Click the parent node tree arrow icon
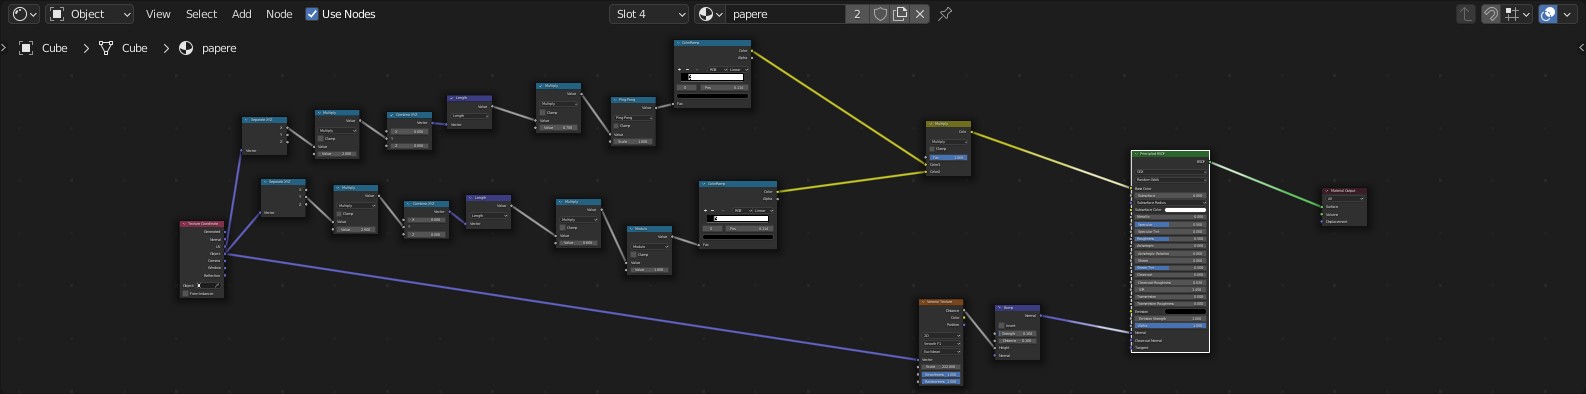The height and width of the screenshot is (394, 1586). (1466, 14)
